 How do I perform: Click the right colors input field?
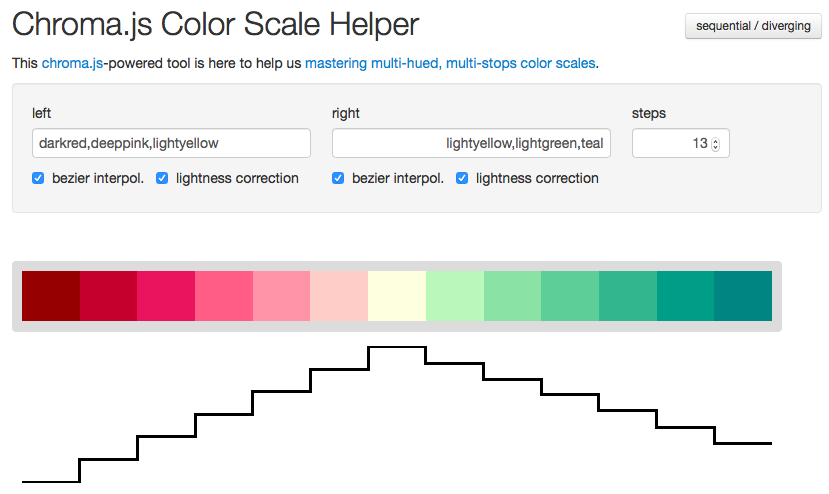point(471,143)
